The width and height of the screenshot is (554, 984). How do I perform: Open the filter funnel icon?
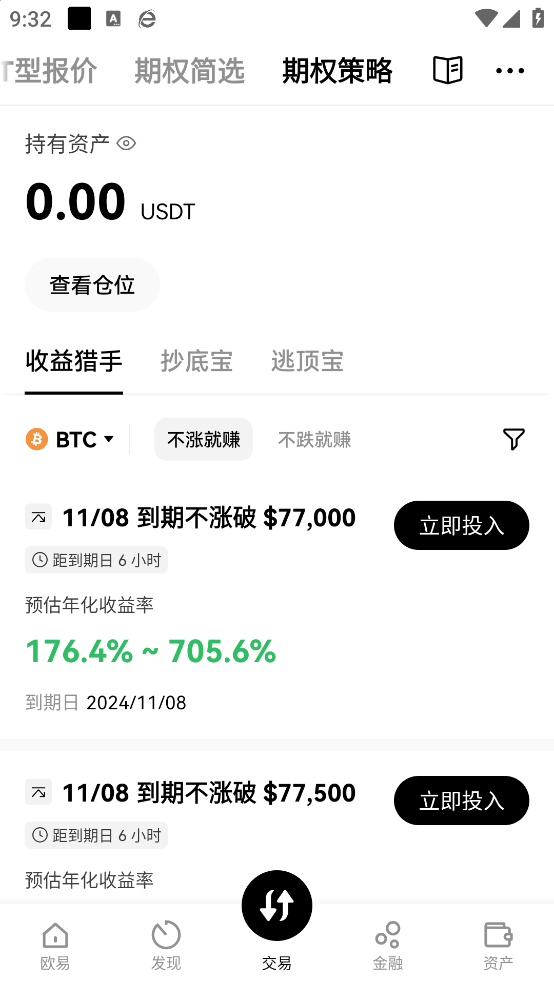coord(514,439)
